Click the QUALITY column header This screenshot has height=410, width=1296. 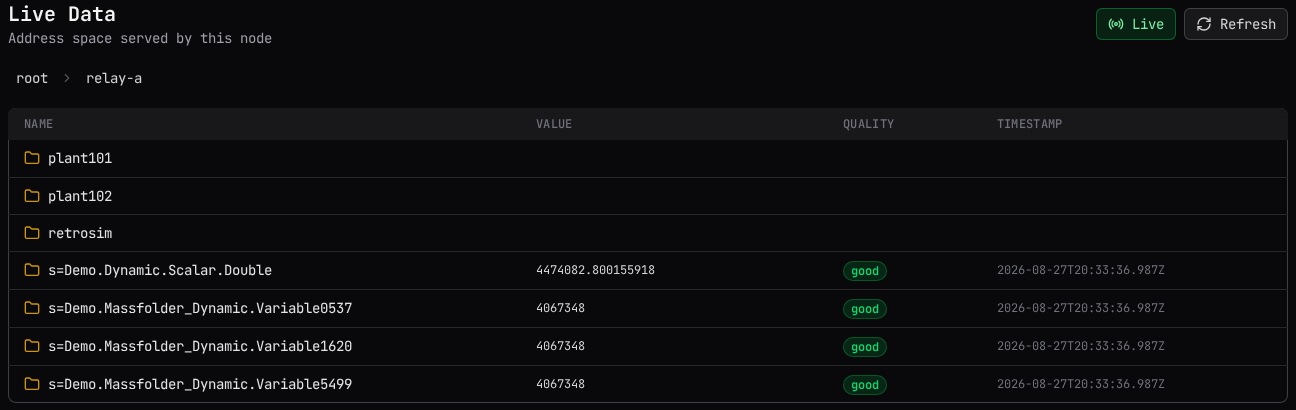tap(868, 124)
